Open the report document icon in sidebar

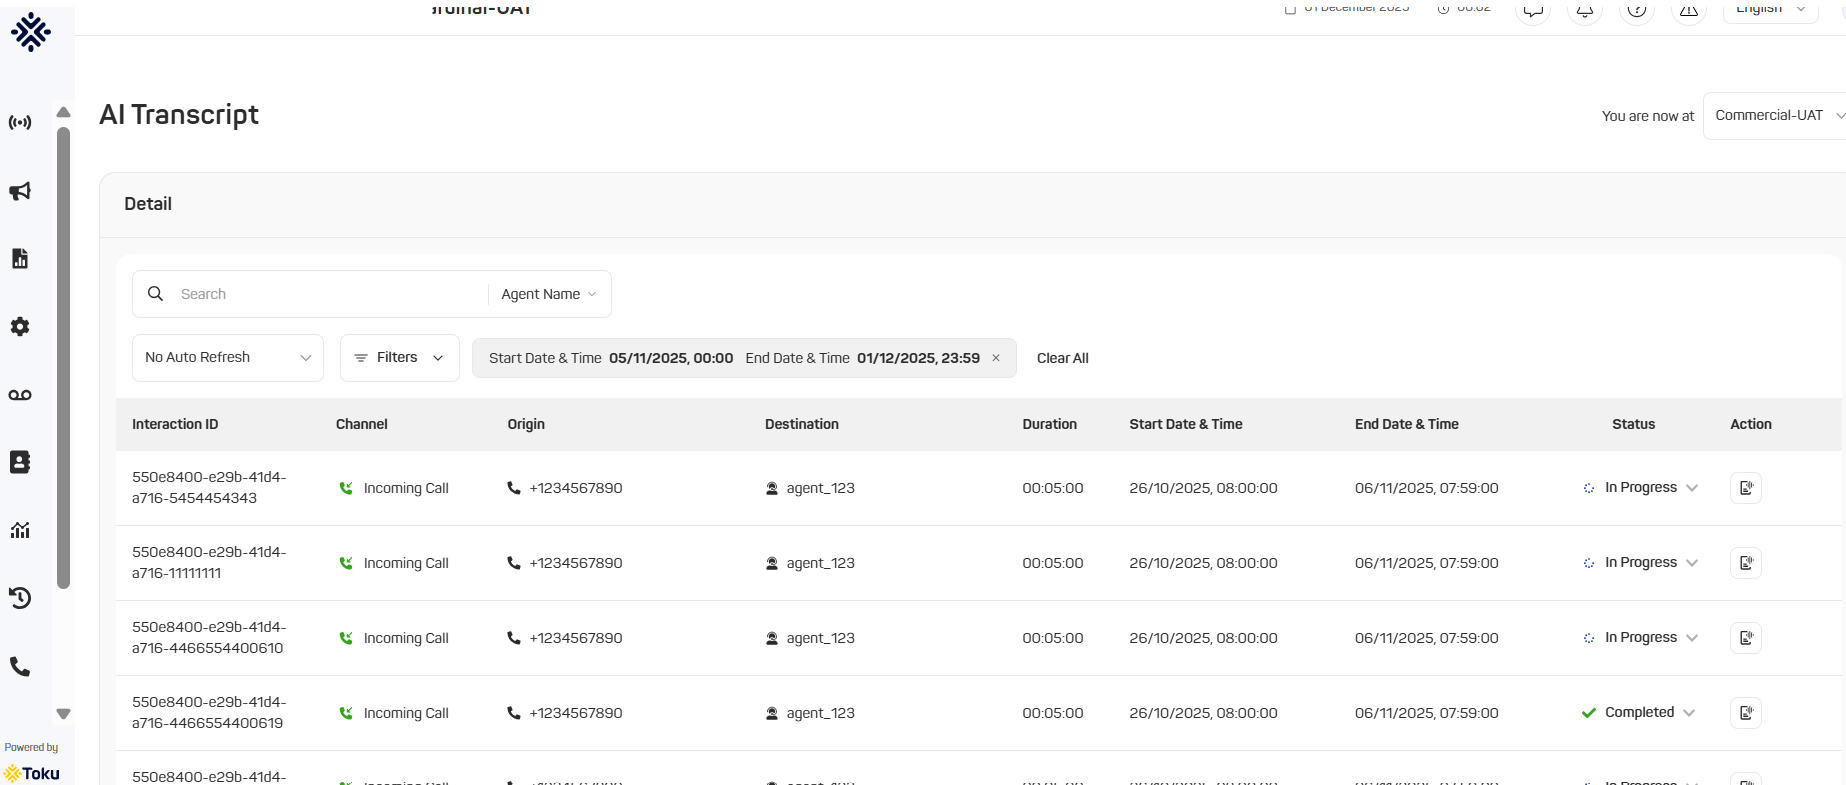point(20,259)
